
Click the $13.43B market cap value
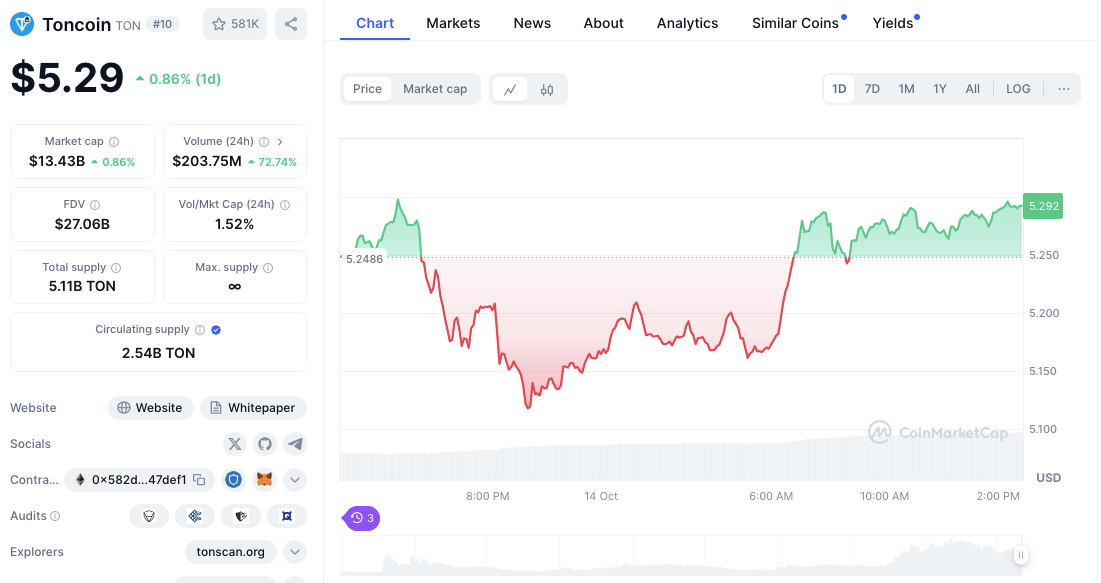pos(57,162)
